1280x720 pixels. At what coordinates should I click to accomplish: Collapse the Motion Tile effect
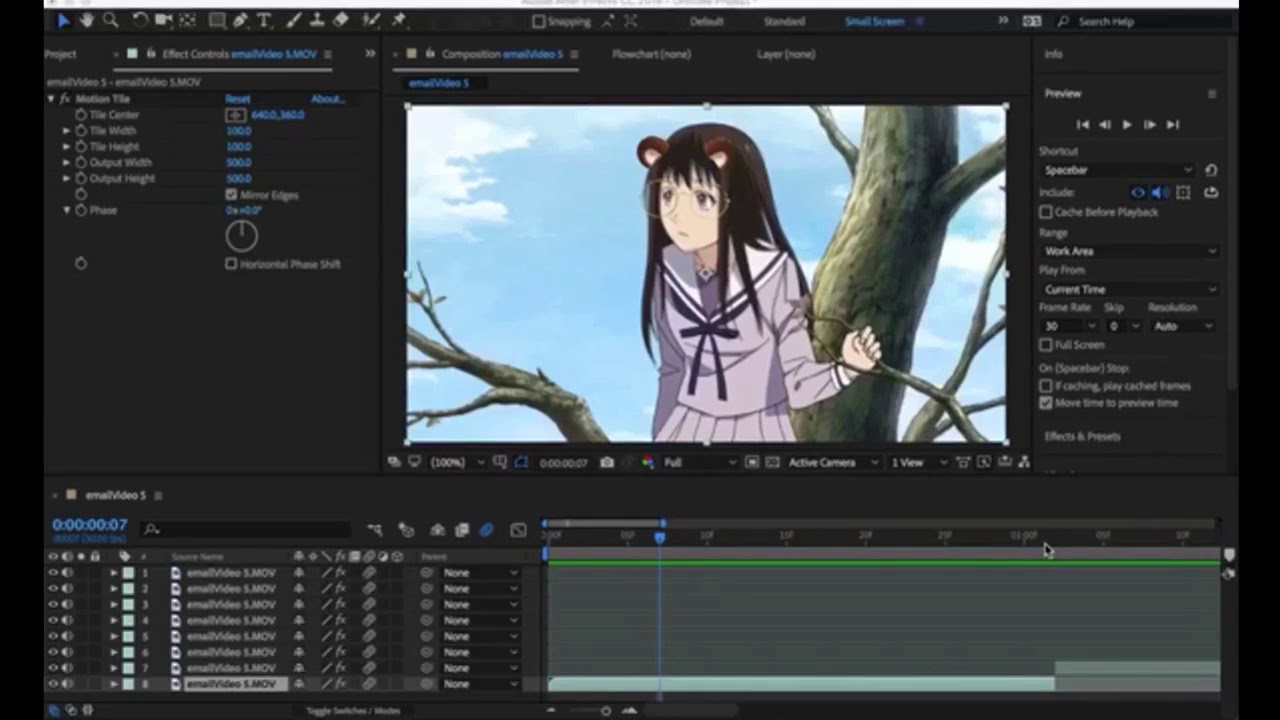(x=51, y=99)
